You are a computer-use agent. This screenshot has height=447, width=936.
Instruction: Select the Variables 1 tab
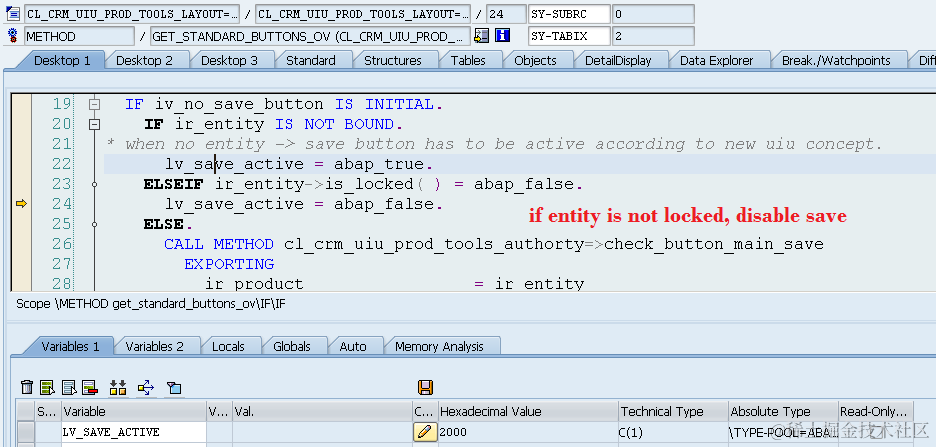coord(70,346)
